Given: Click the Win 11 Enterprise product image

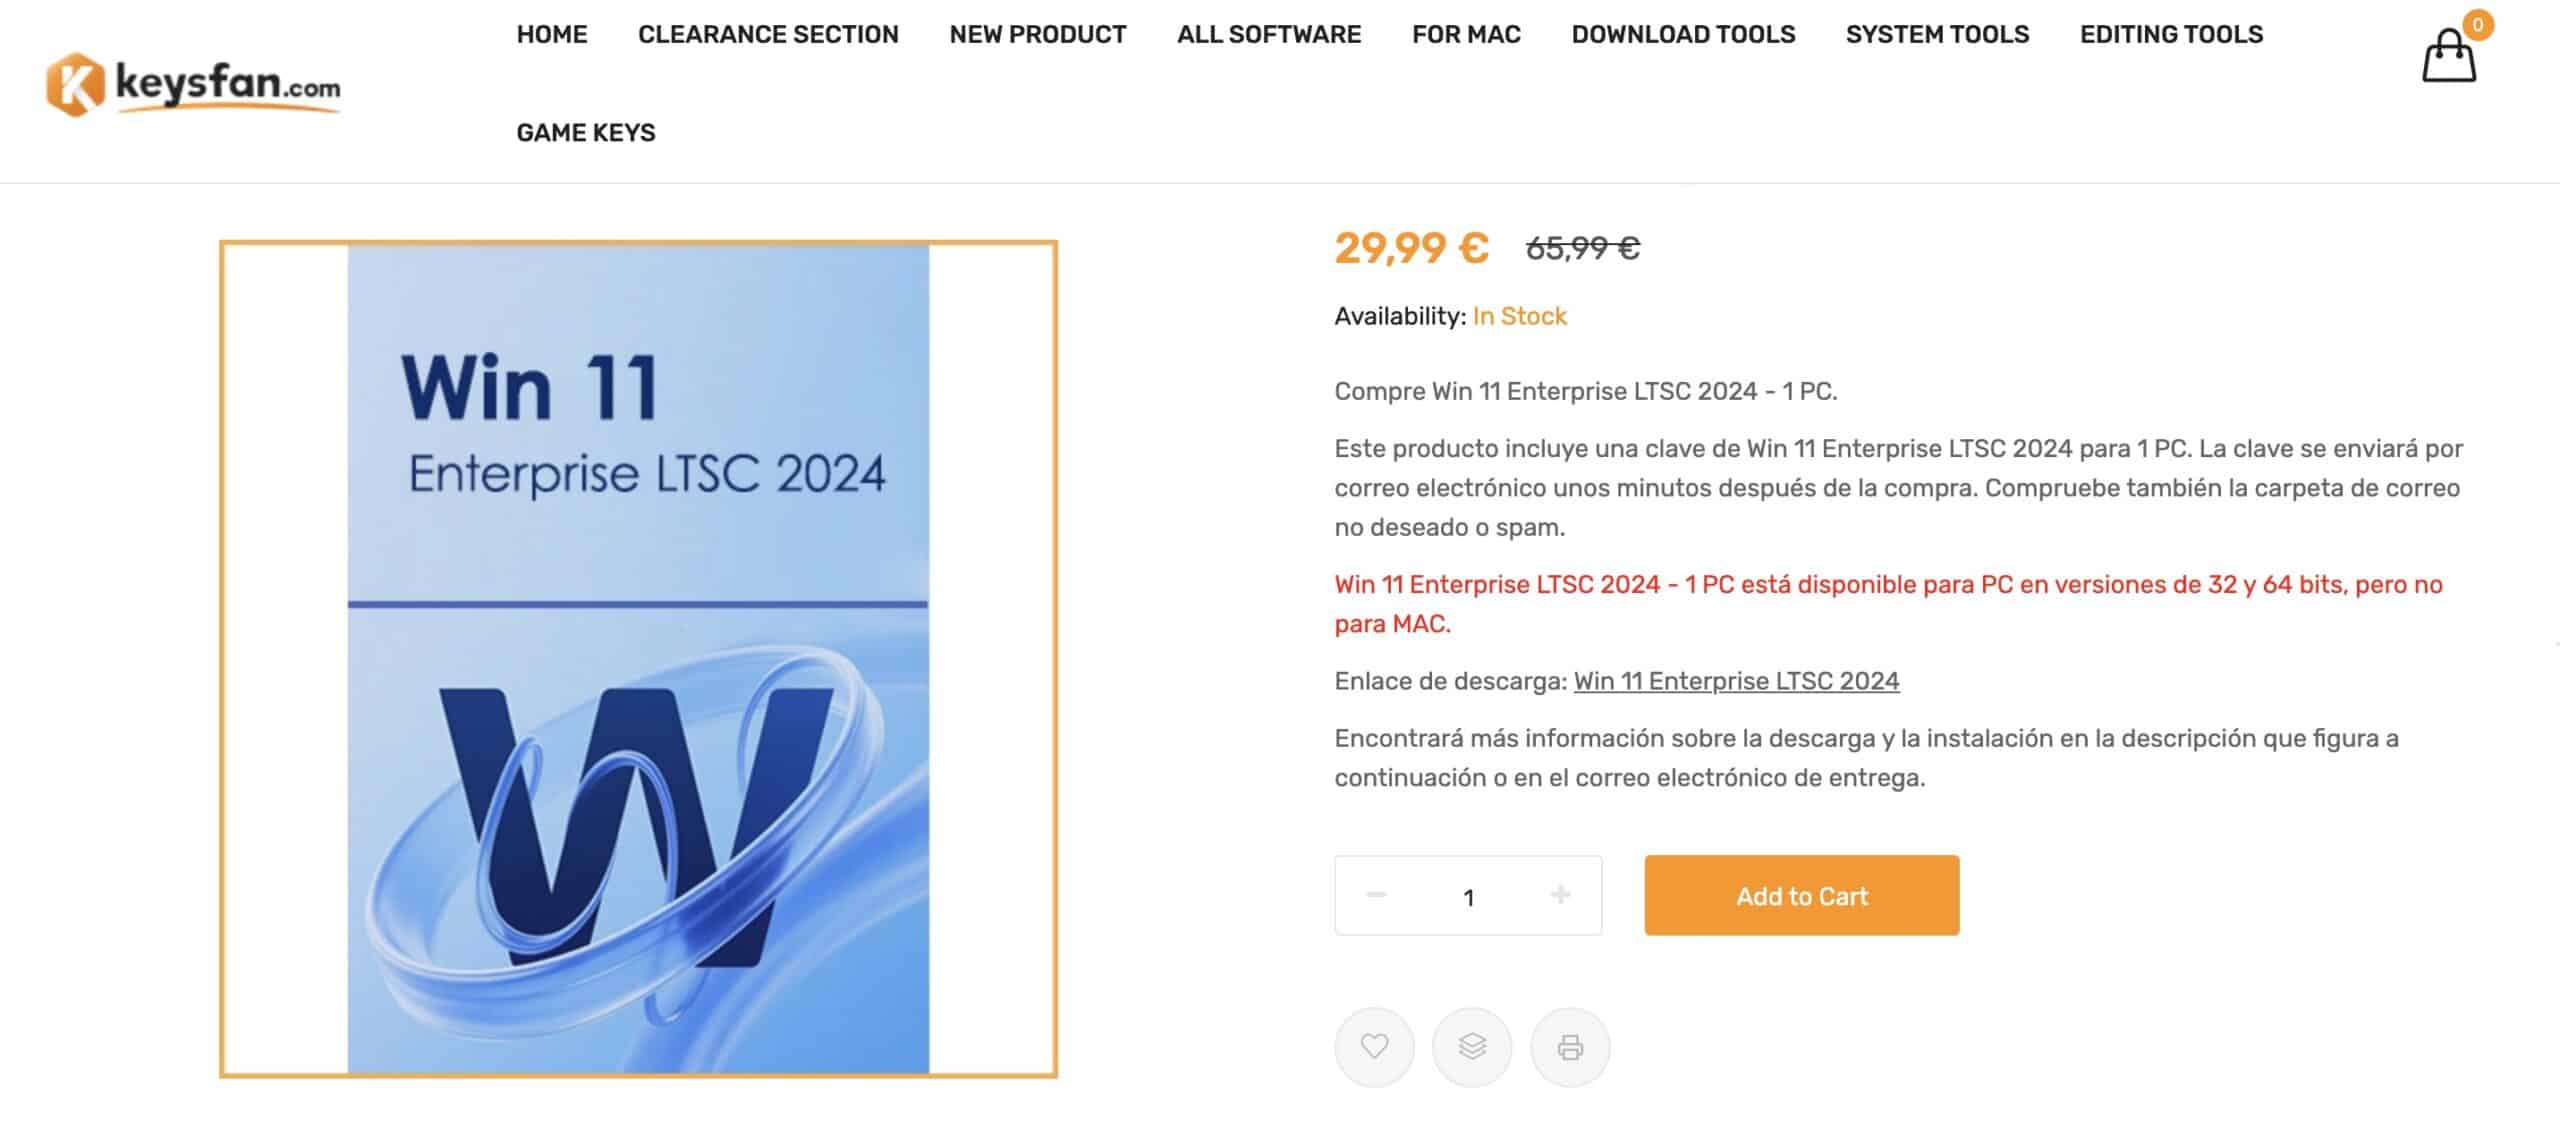Looking at the screenshot, I should click(x=638, y=659).
